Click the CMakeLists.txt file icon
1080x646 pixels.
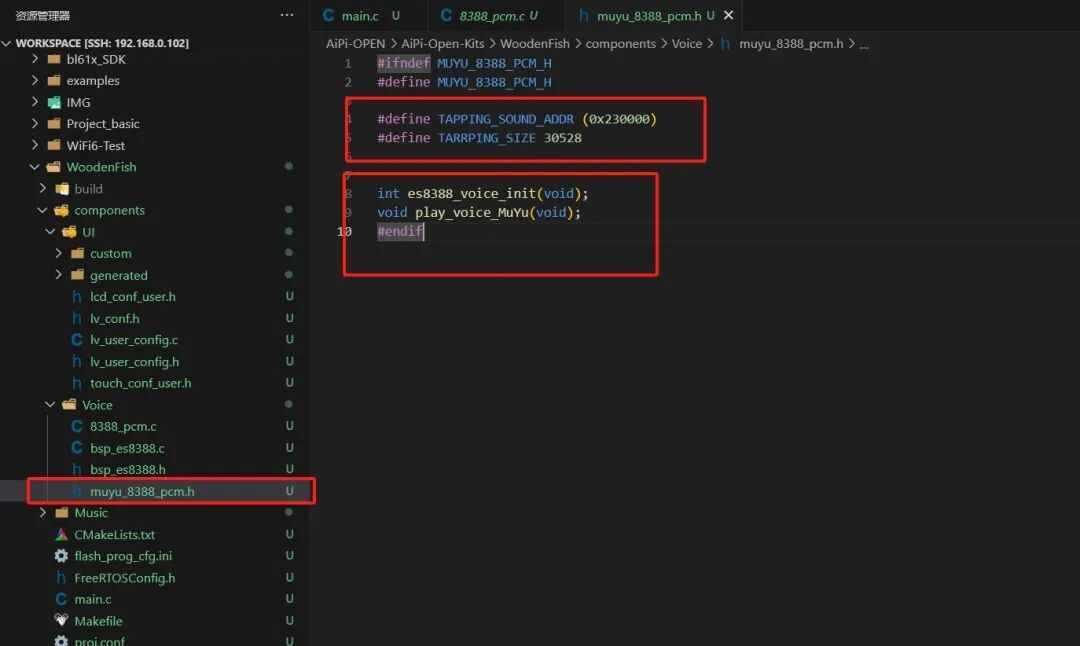click(61, 534)
